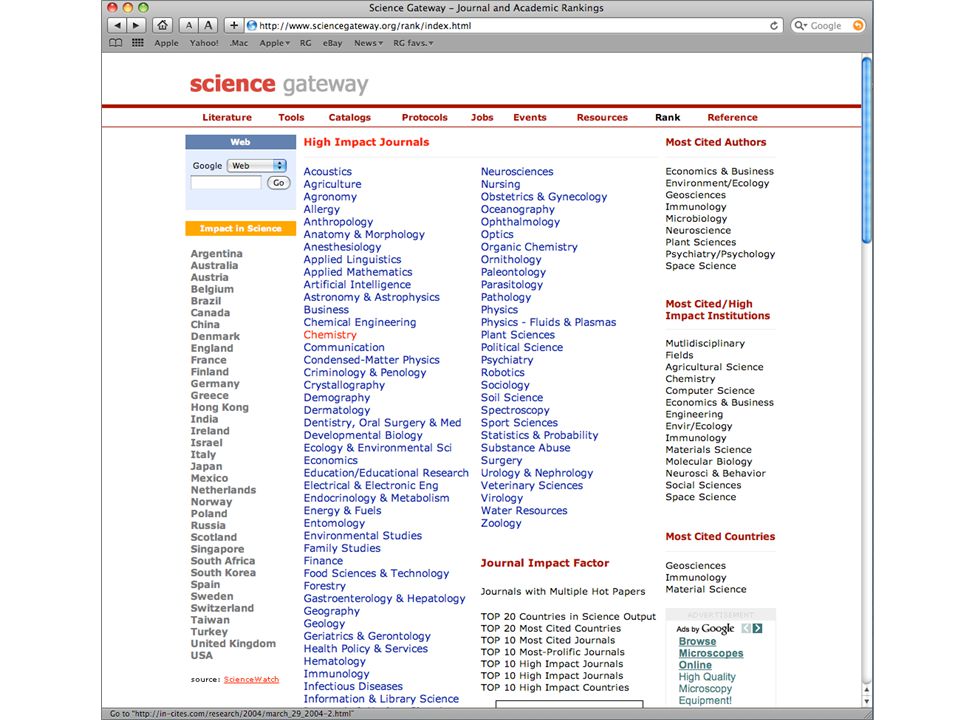
Task: Click Material Science under Most Cited Countries
Action: [x=706, y=590]
